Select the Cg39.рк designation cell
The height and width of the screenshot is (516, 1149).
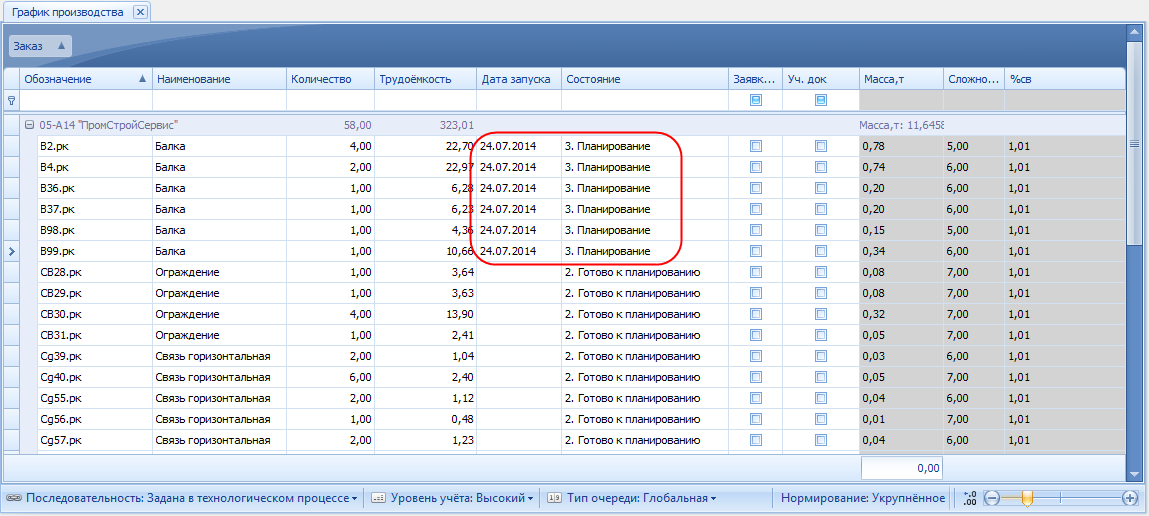click(95, 357)
